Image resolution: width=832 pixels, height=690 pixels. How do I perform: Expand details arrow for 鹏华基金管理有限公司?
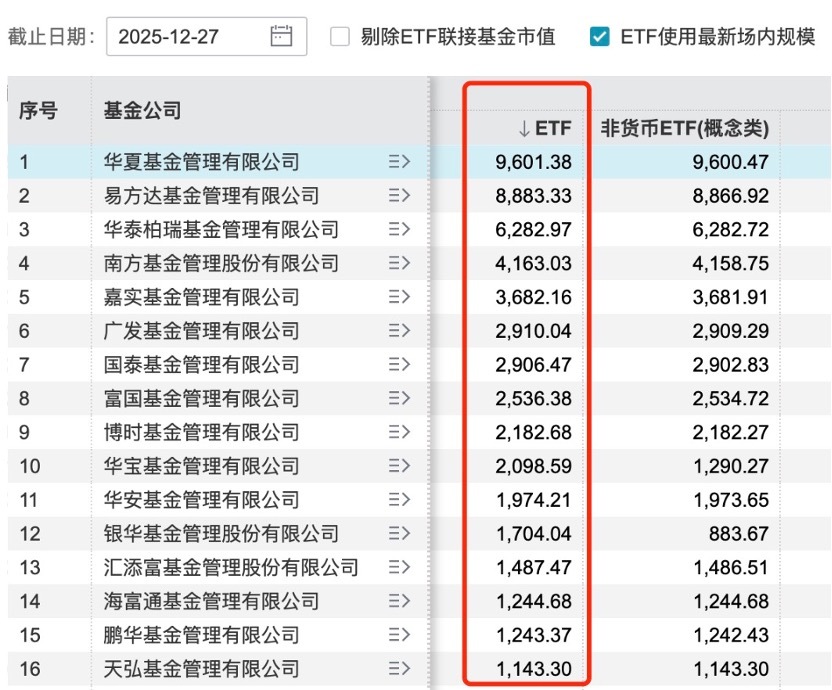coord(399,634)
